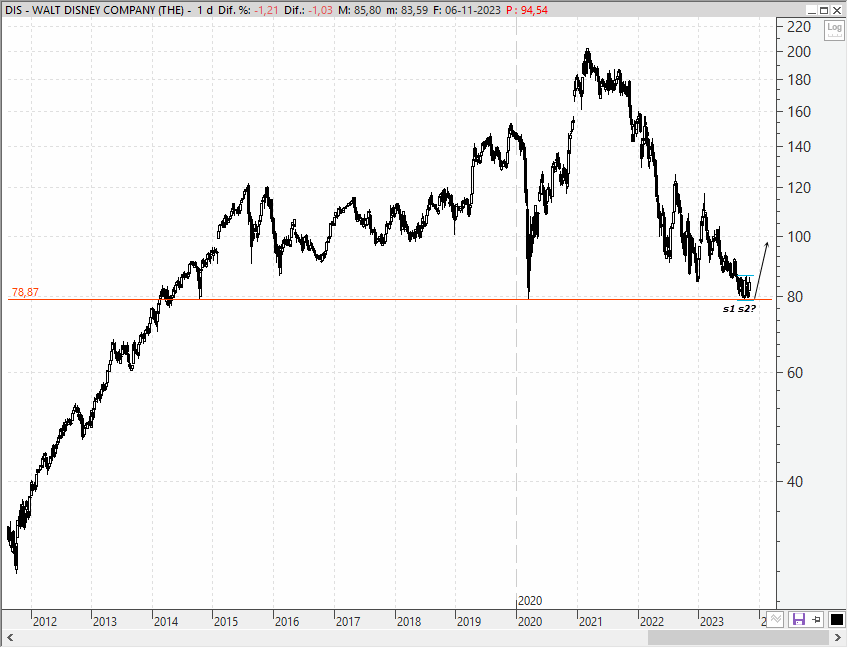Click the s1 s2? annotation text
The height and width of the screenshot is (648, 848).
739,309
